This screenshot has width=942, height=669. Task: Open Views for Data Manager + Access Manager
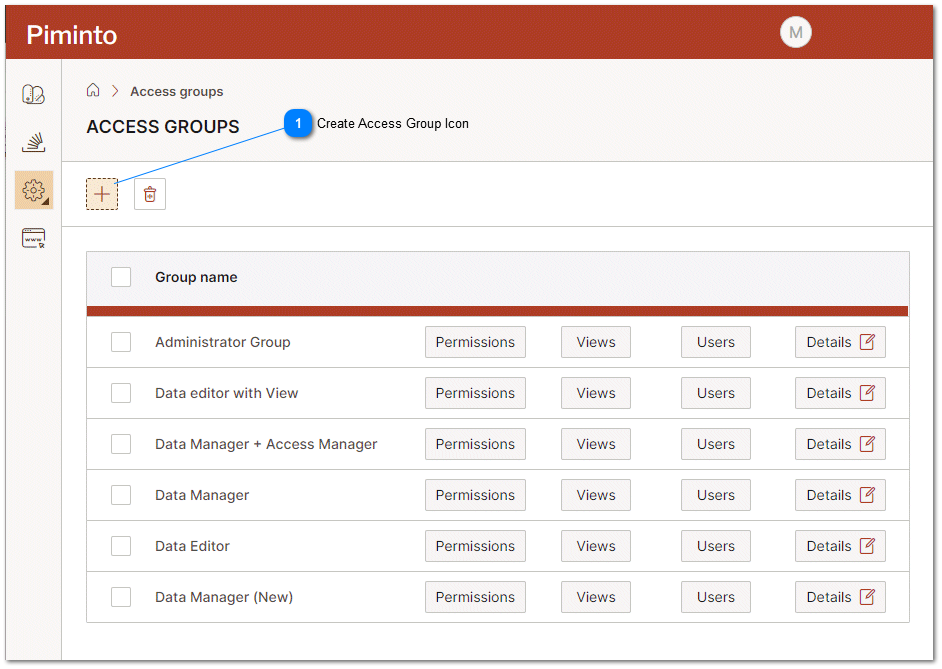(595, 443)
